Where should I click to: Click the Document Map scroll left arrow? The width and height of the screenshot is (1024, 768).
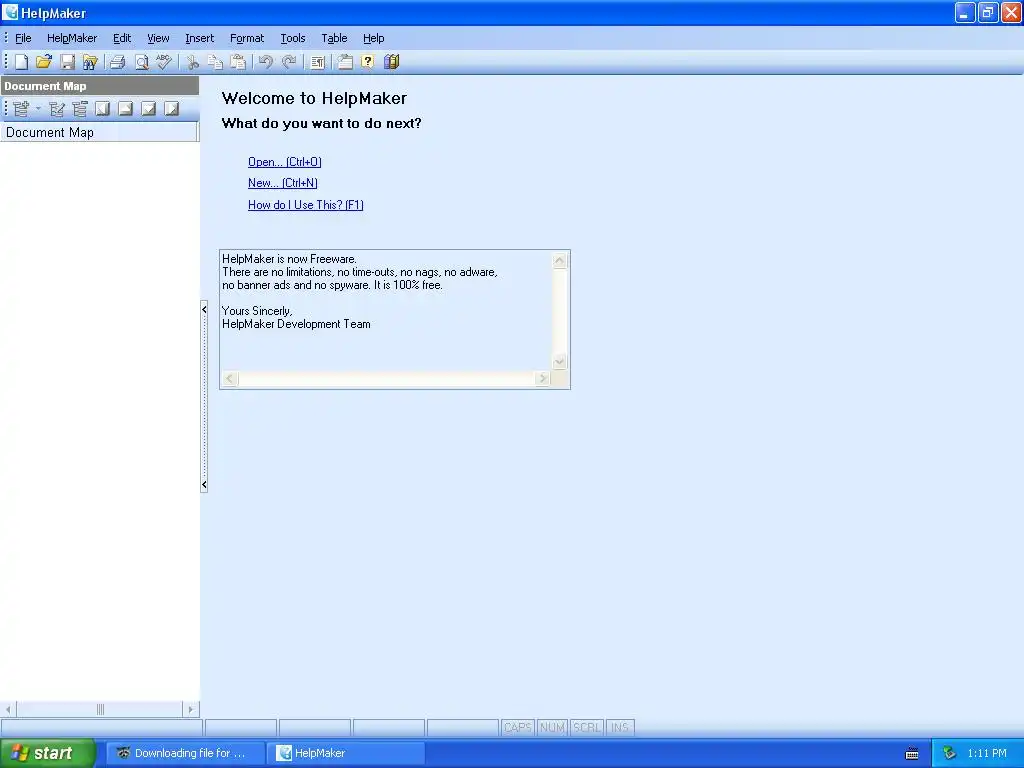pos(8,709)
